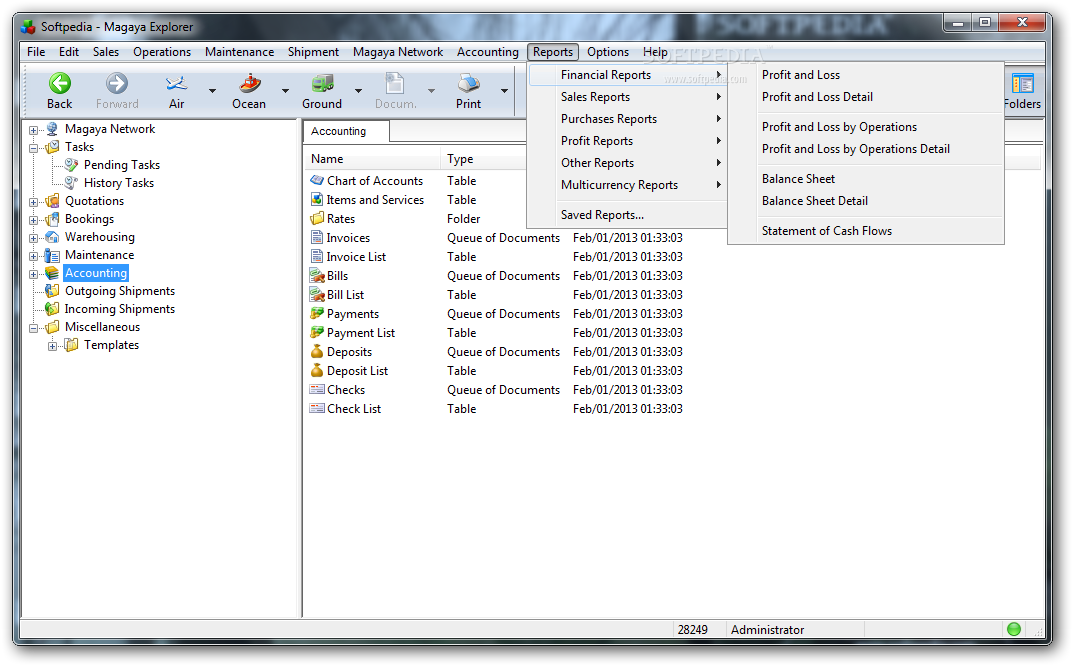The height and width of the screenshot is (666, 1073).
Task: Click the Warehousing icon in tree
Action: tap(52, 237)
